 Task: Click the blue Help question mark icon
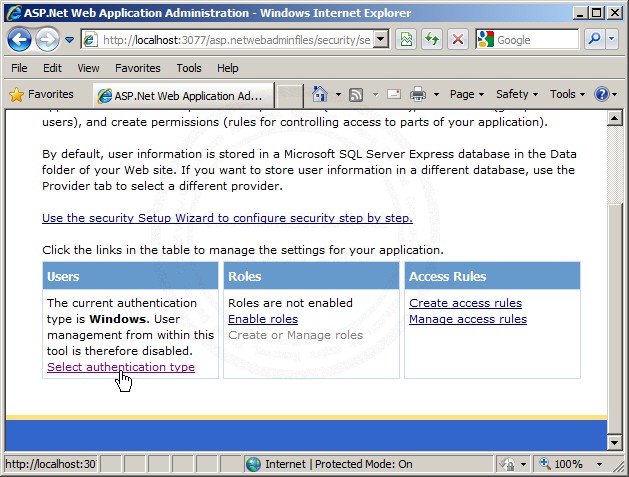[602, 94]
